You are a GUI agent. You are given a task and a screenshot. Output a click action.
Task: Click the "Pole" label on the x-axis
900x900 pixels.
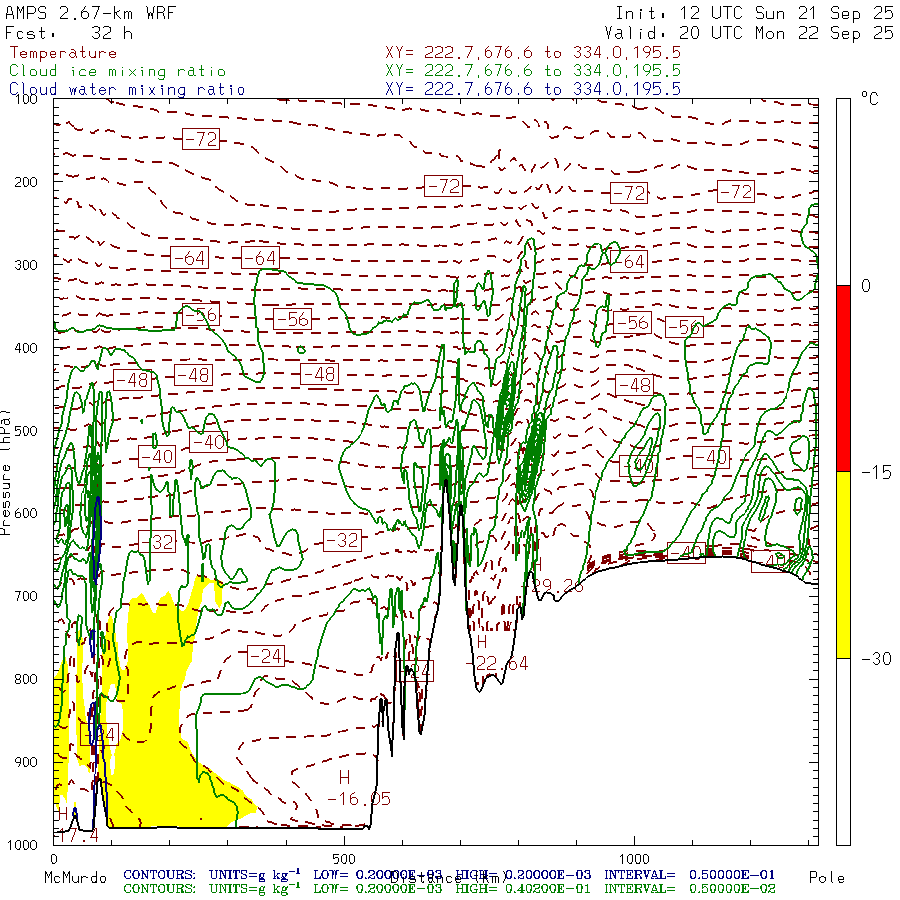[x=827, y=878]
